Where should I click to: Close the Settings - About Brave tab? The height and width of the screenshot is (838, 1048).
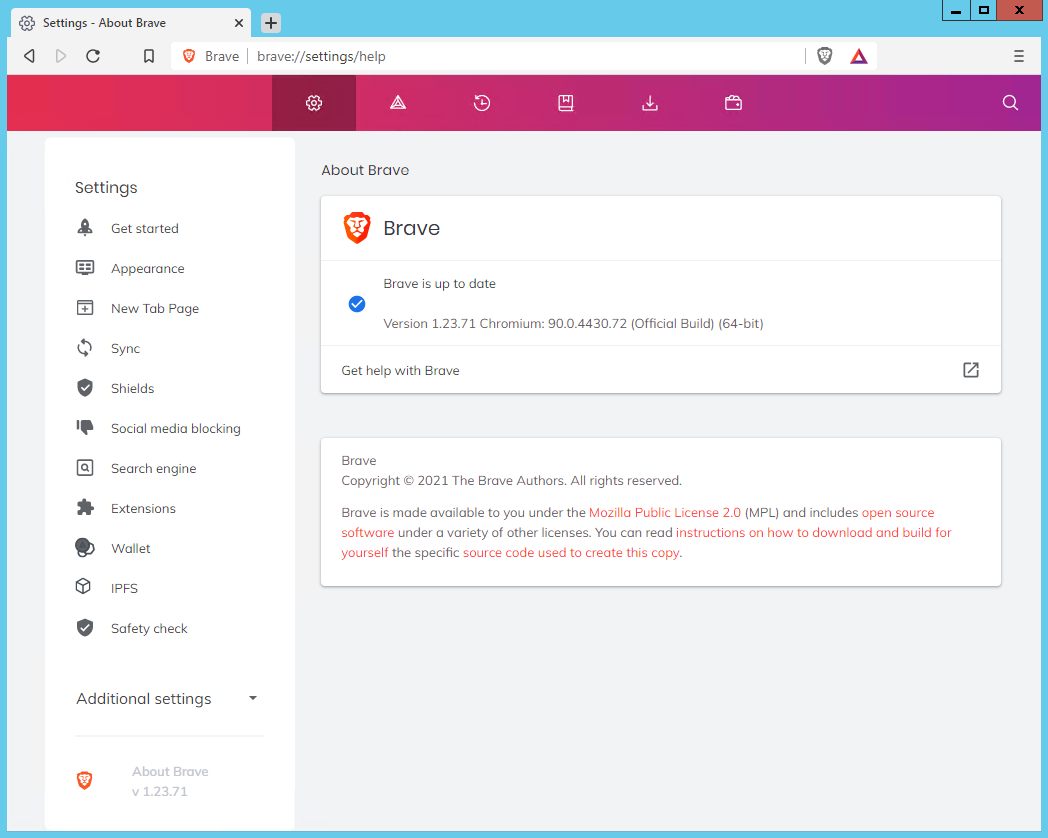tap(239, 23)
